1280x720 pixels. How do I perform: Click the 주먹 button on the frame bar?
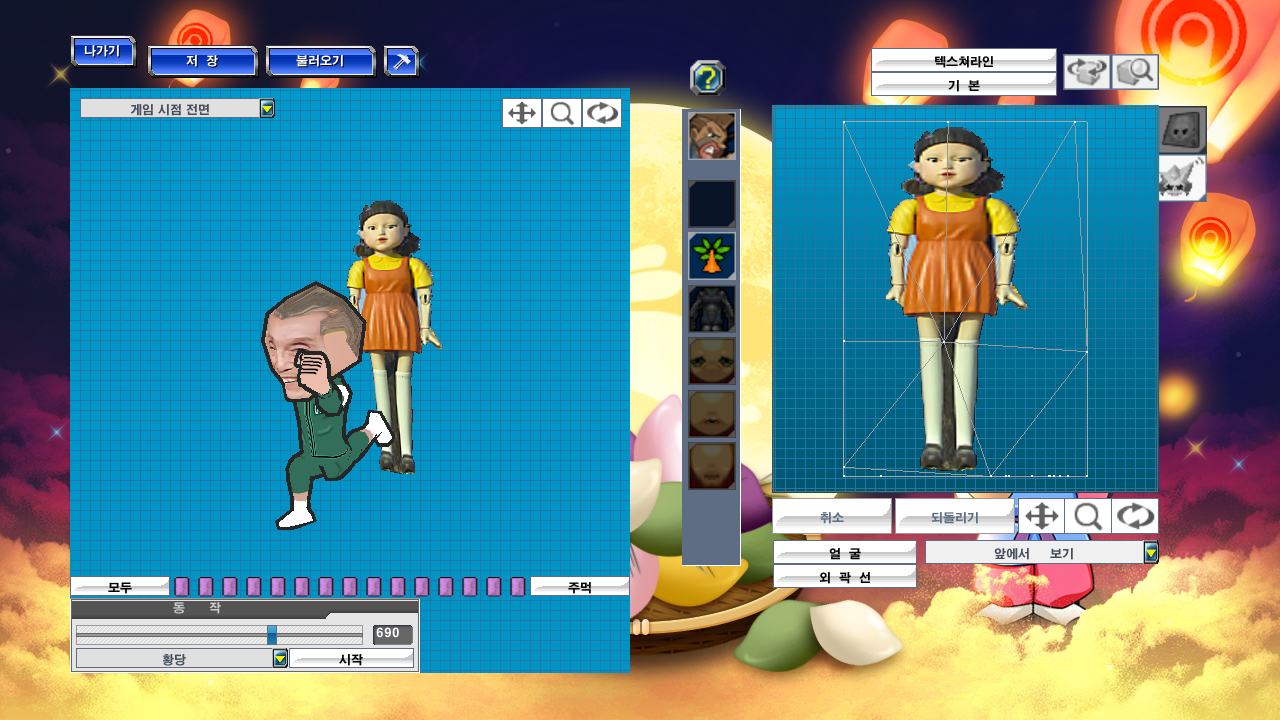579,587
